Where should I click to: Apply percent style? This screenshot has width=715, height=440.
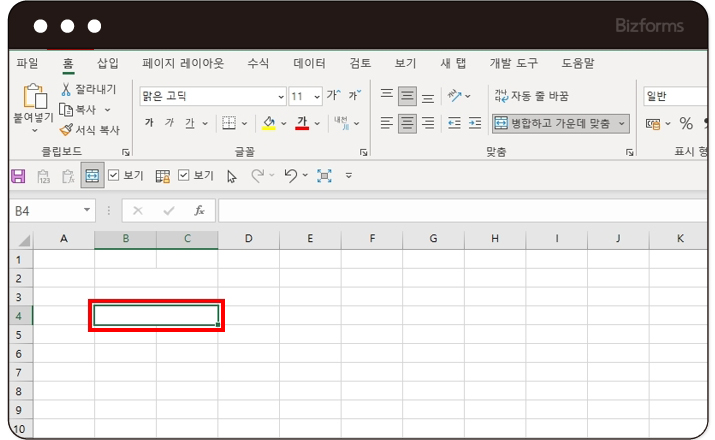click(x=686, y=124)
